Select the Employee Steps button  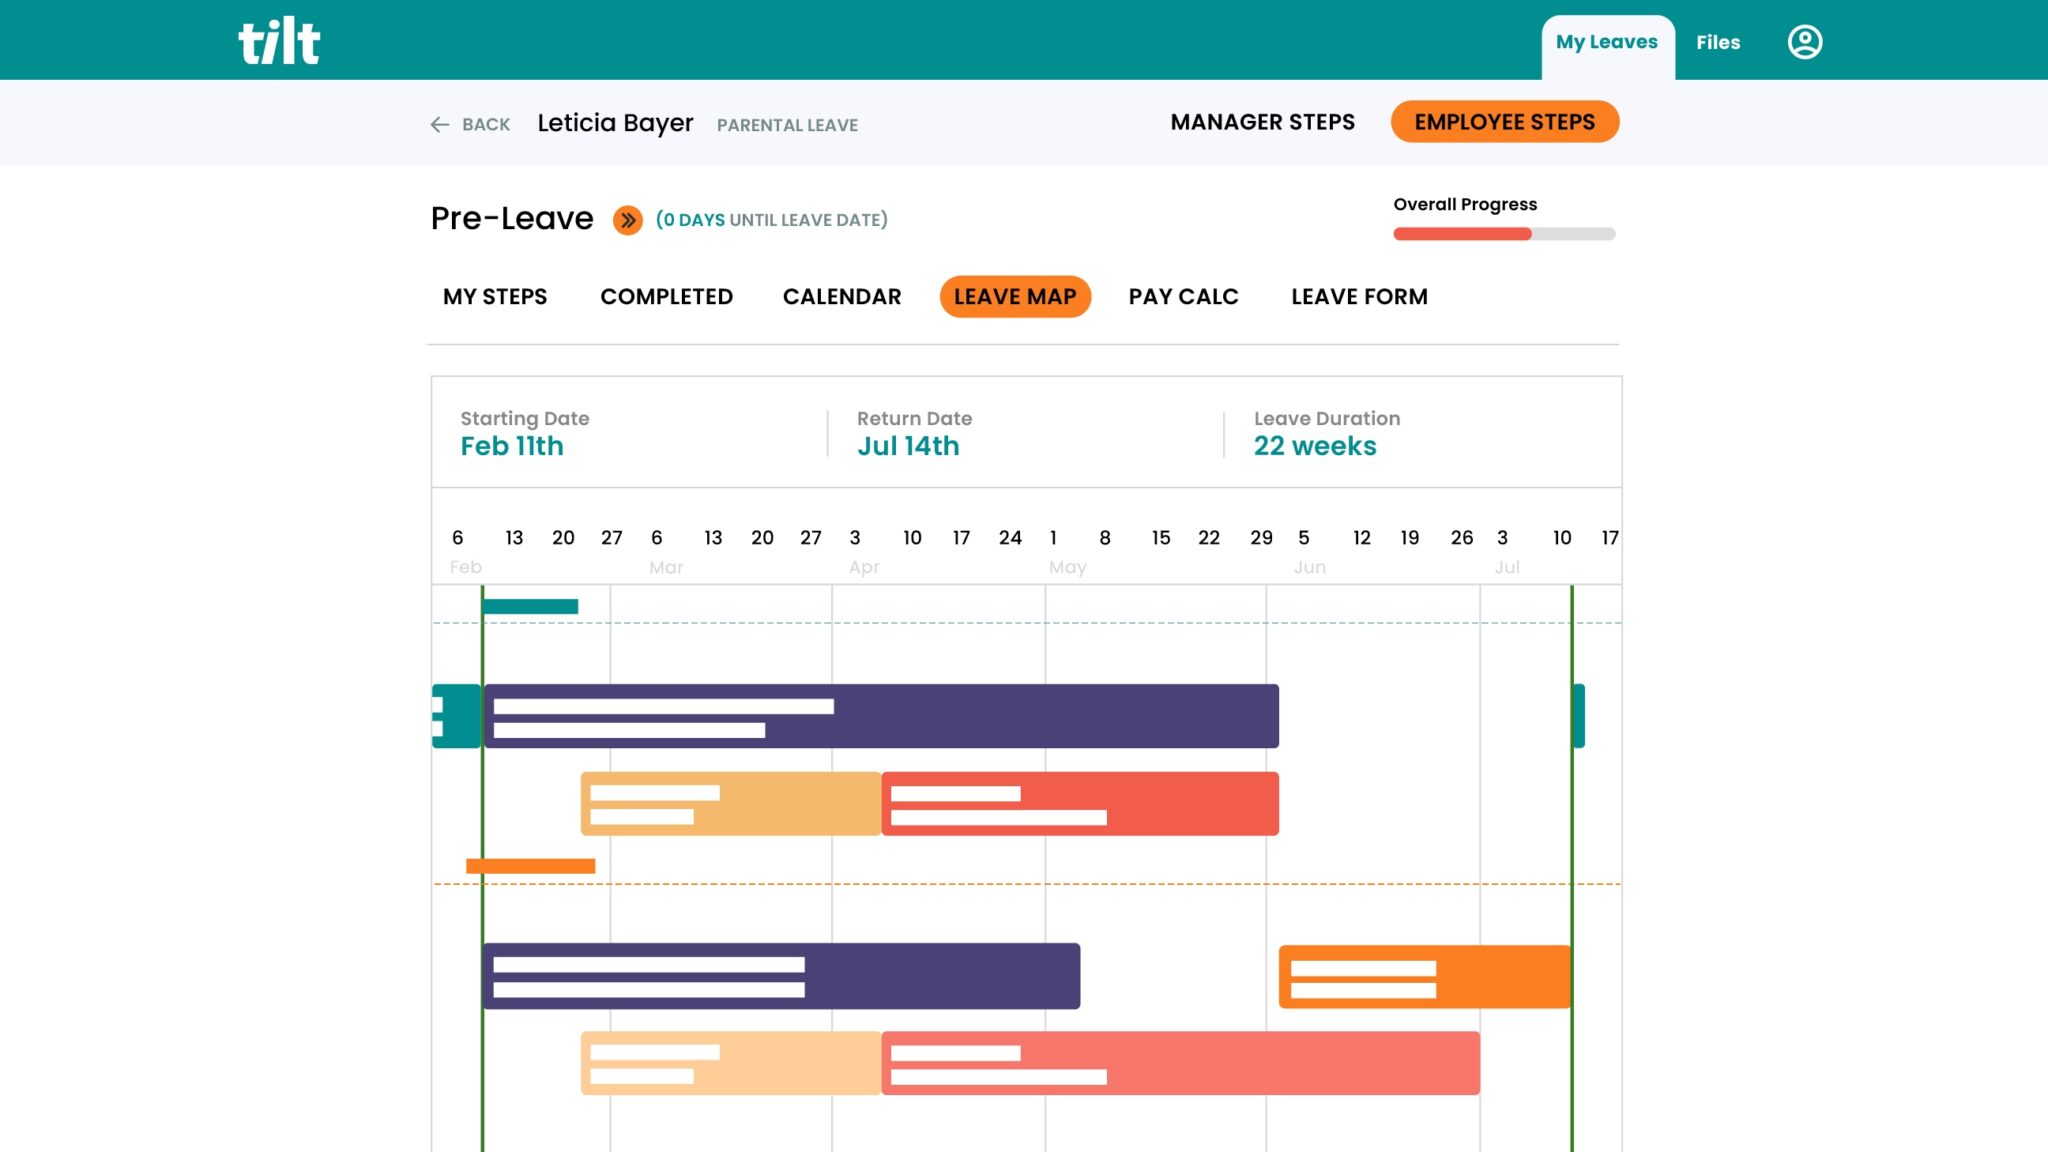point(1504,121)
